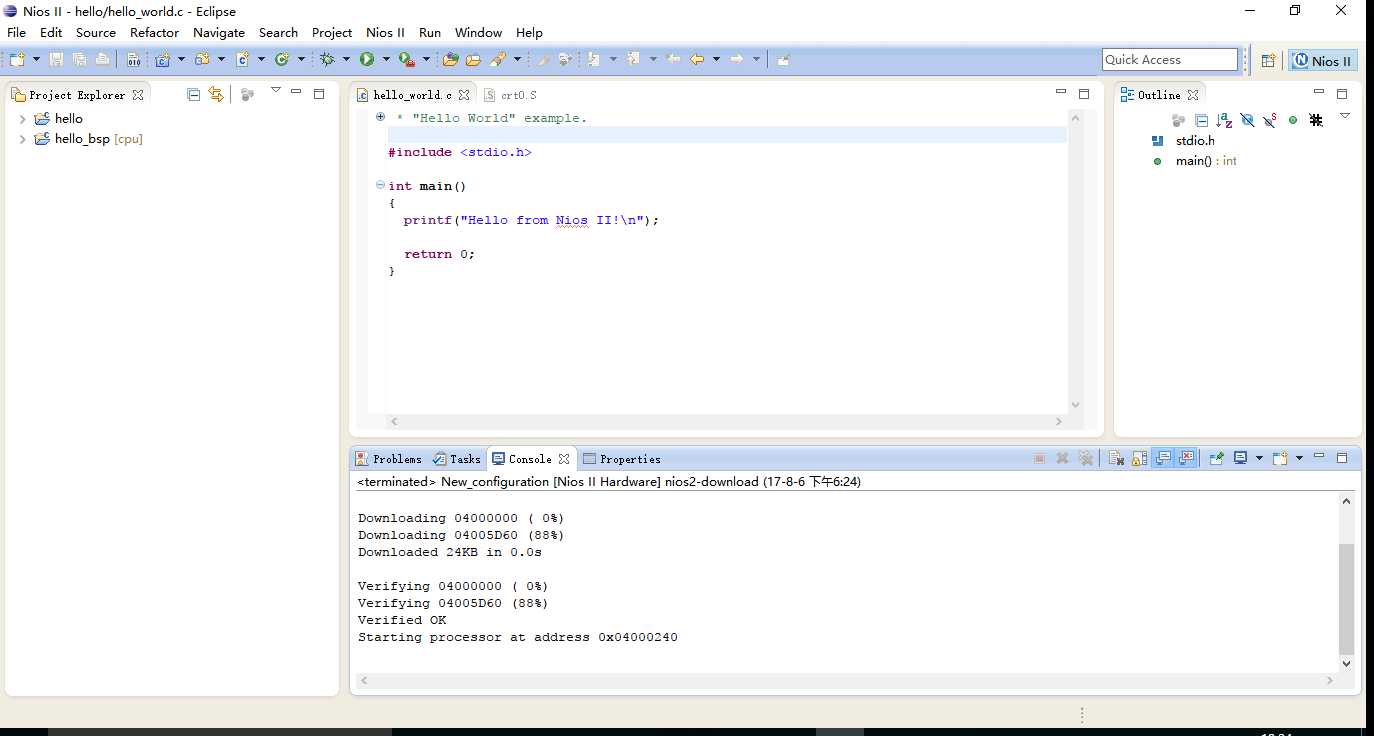Open the Debug dropdown arrow

click(346, 60)
